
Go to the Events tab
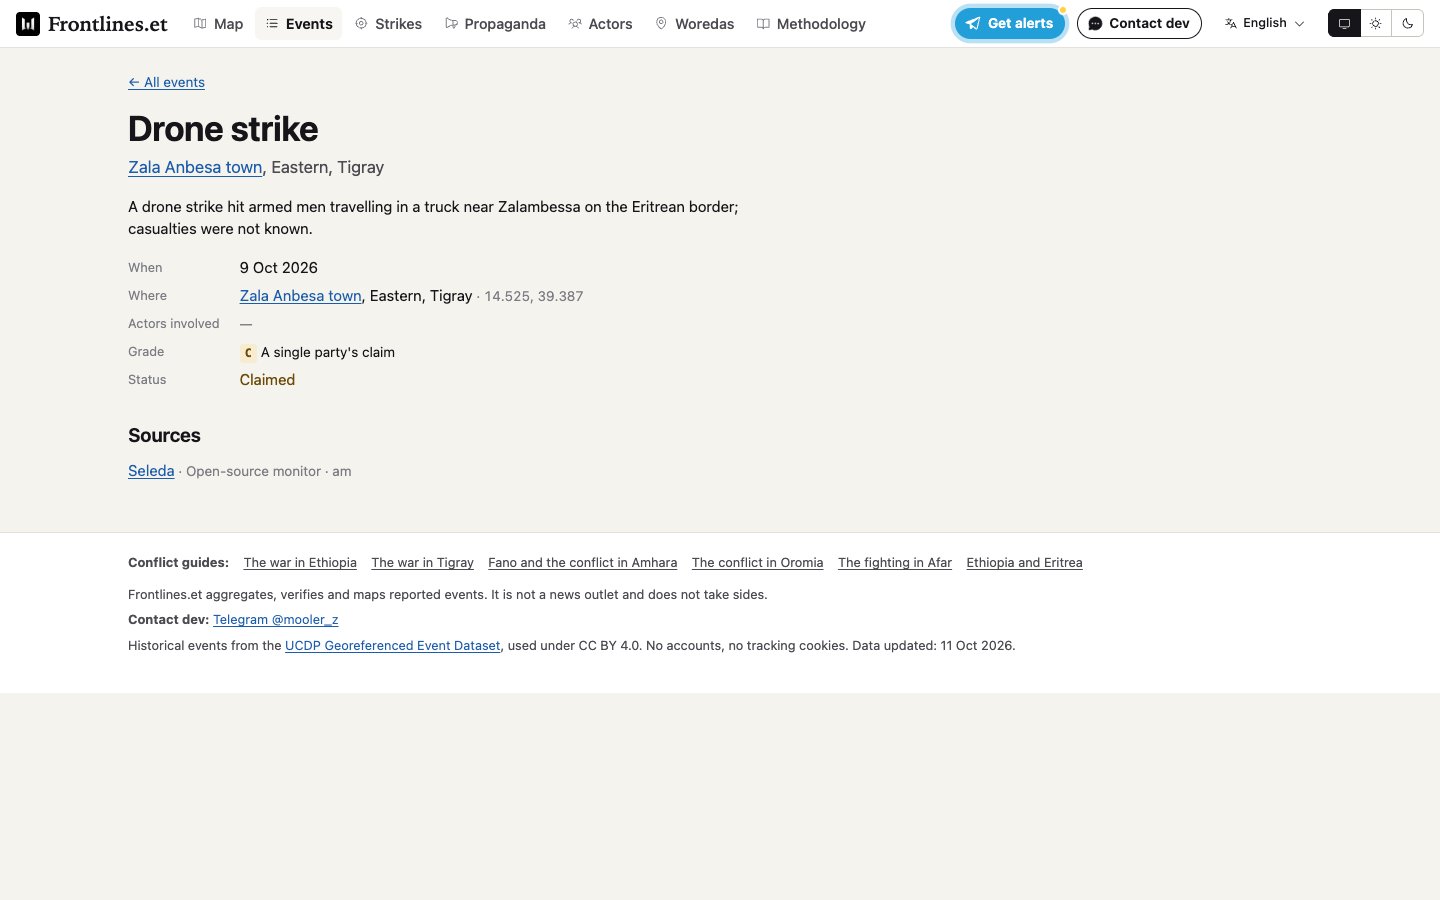click(x=298, y=23)
